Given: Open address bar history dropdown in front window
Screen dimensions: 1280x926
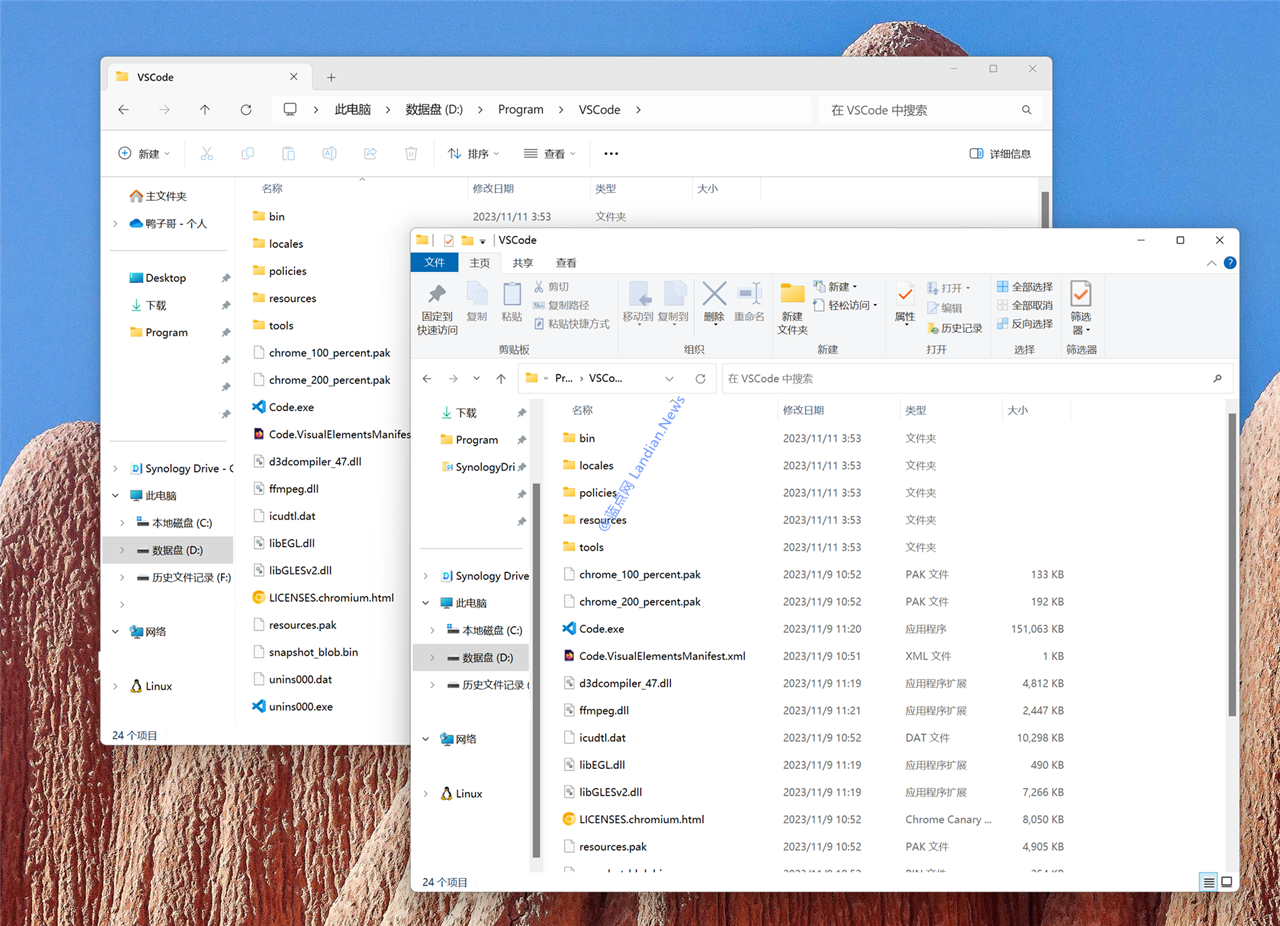Looking at the screenshot, I should (669, 379).
